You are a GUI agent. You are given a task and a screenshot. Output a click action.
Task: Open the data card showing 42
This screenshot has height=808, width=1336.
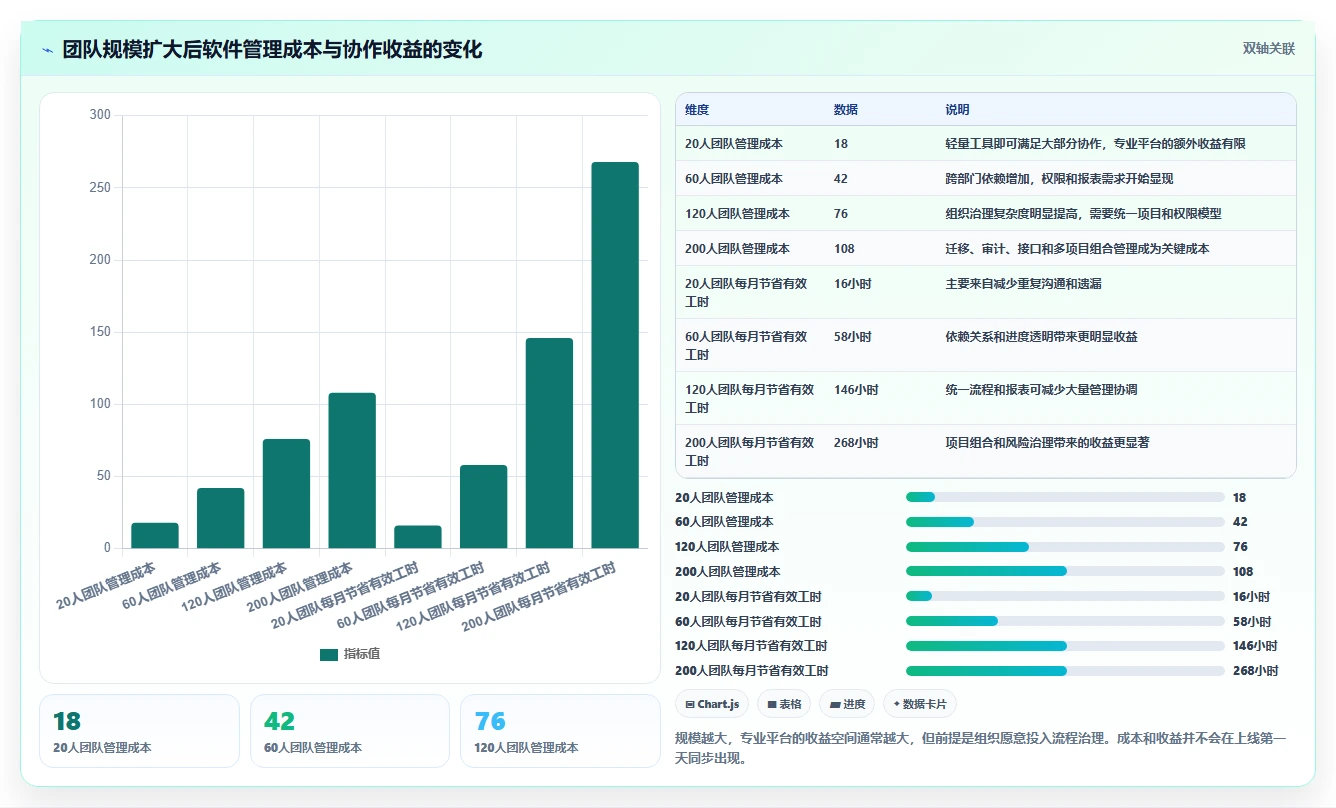point(350,731)
